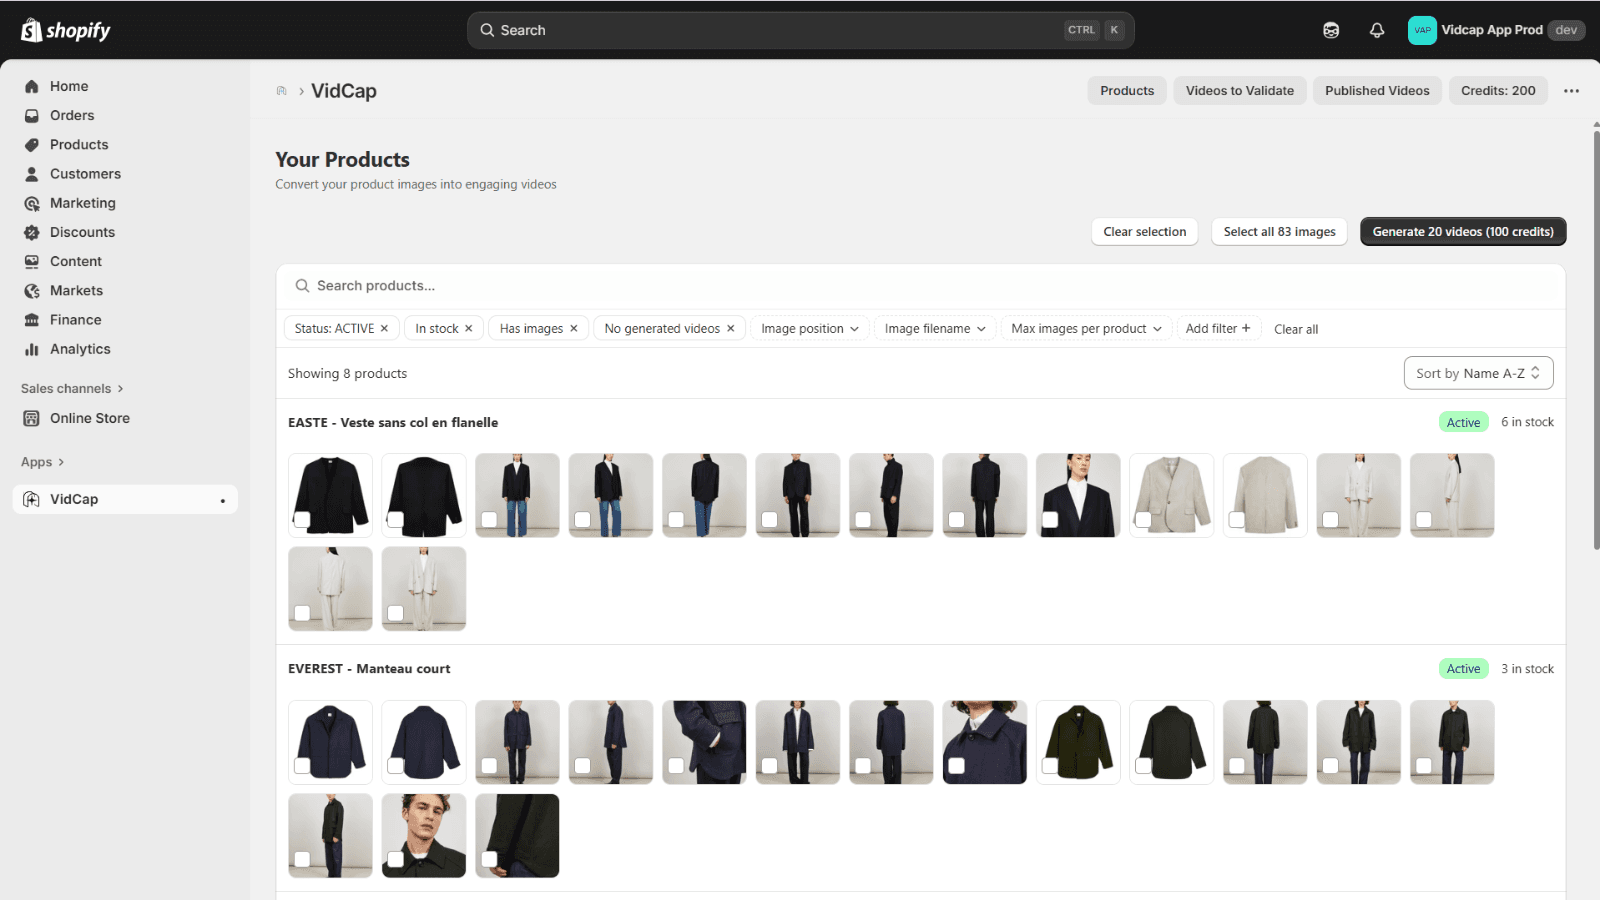
Task: Check the EASTE woman portrait close-up image
Action: click(1050, 519)
